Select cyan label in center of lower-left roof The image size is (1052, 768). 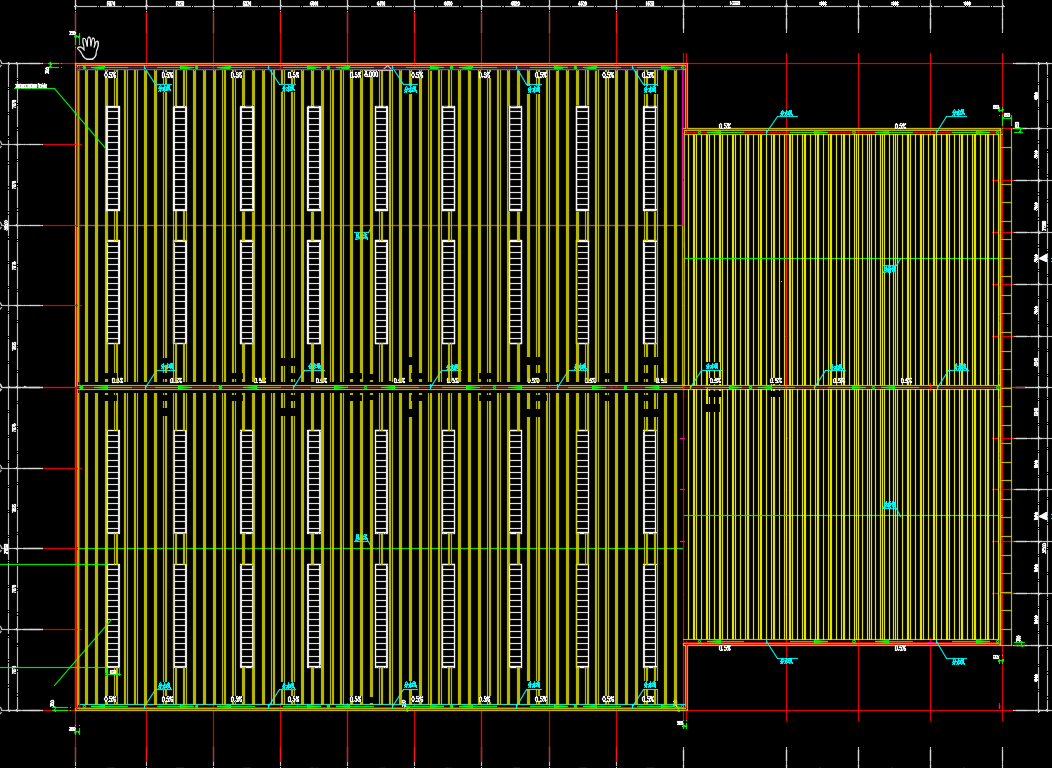point(362,538)
